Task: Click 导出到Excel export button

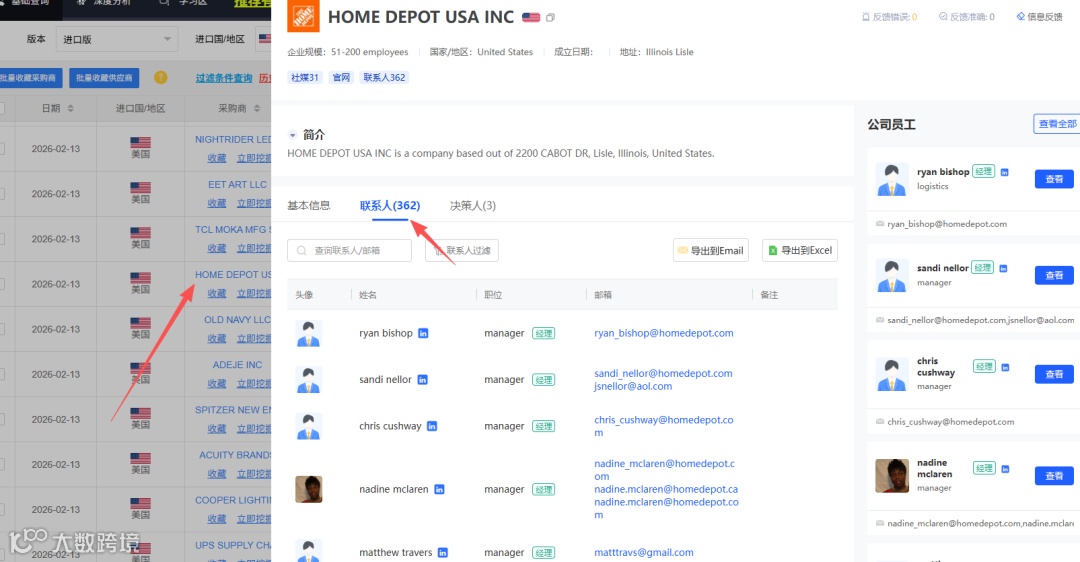Action: tap(800, 251)
